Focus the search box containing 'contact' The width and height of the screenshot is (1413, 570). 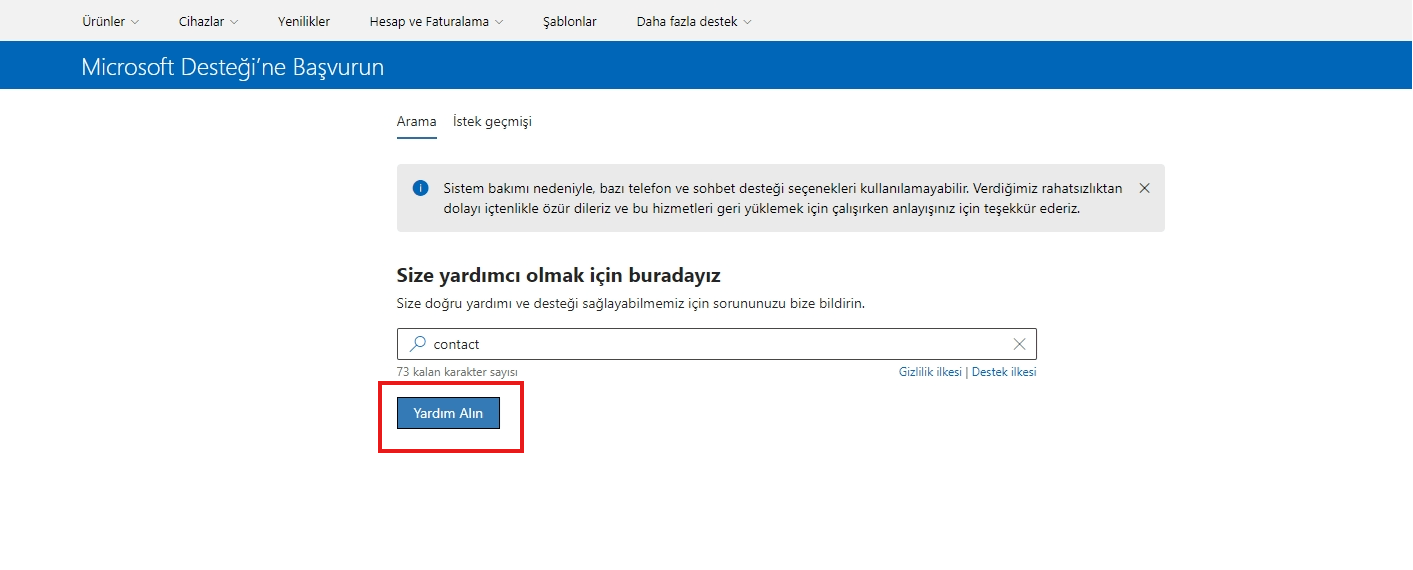click(717, 344)
